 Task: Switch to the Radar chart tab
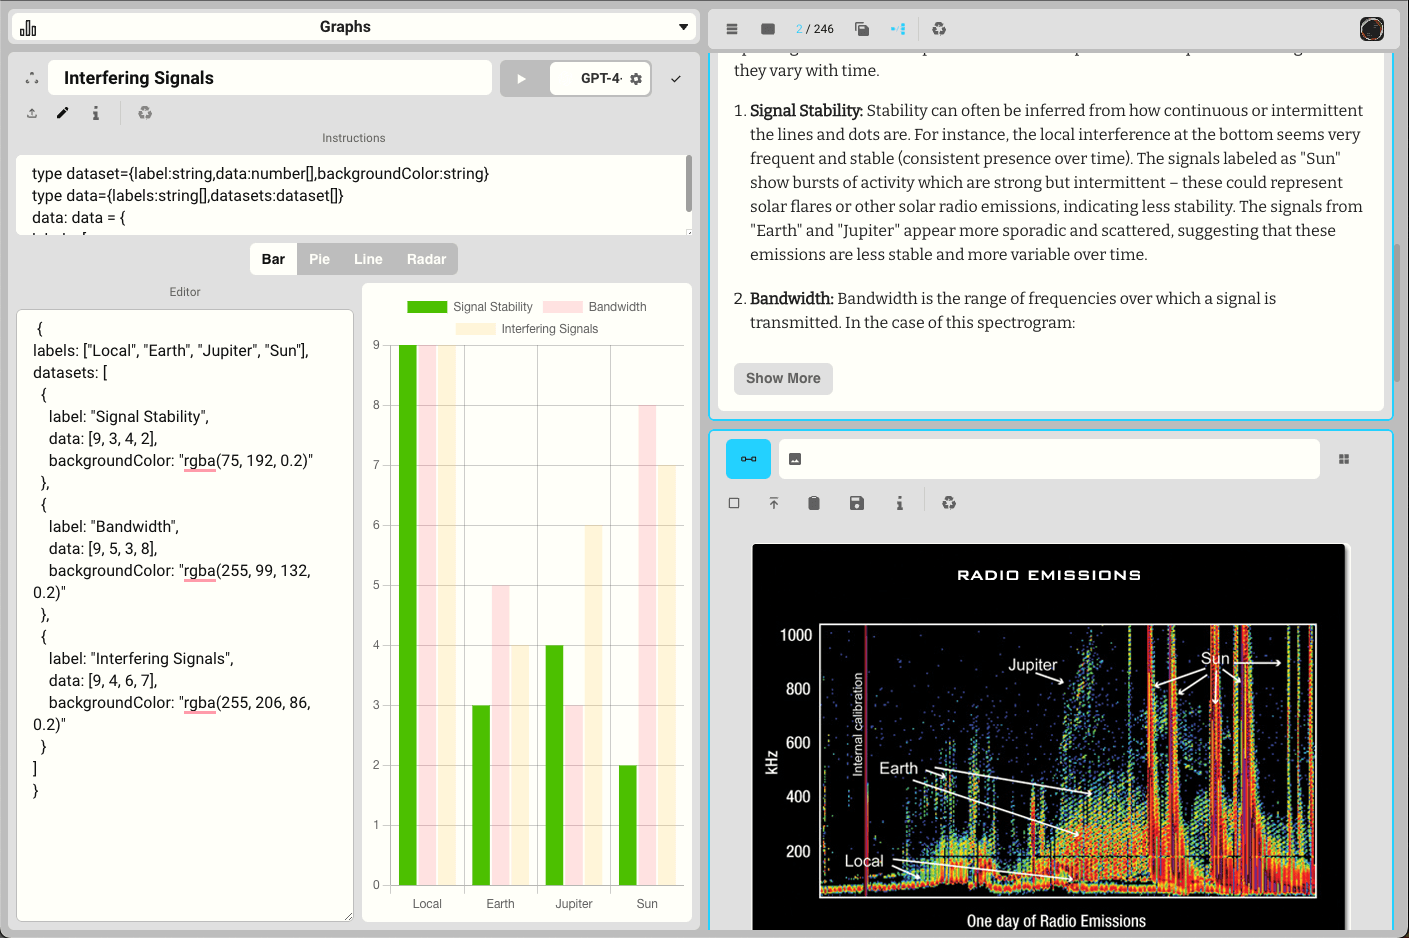coord(426,259)
